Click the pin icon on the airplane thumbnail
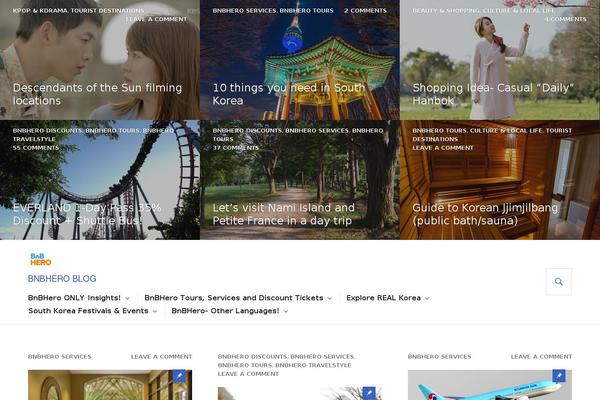 (559, 376)
